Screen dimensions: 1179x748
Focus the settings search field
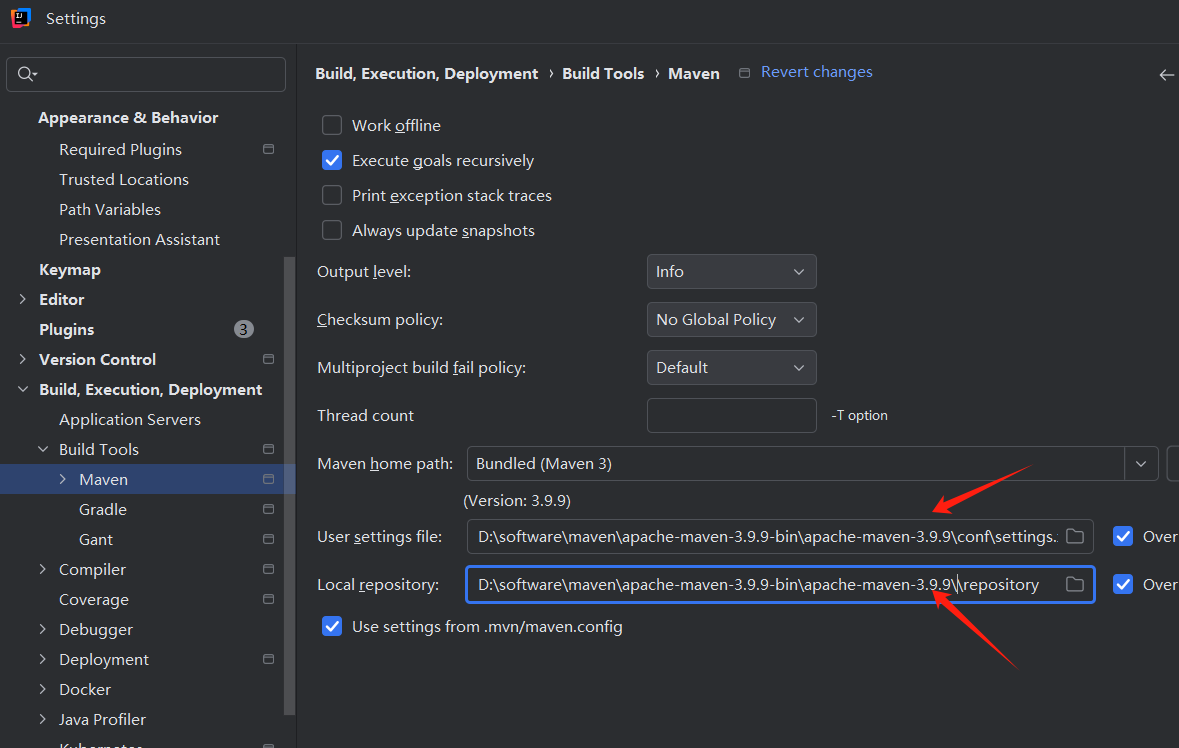[146, 74]
